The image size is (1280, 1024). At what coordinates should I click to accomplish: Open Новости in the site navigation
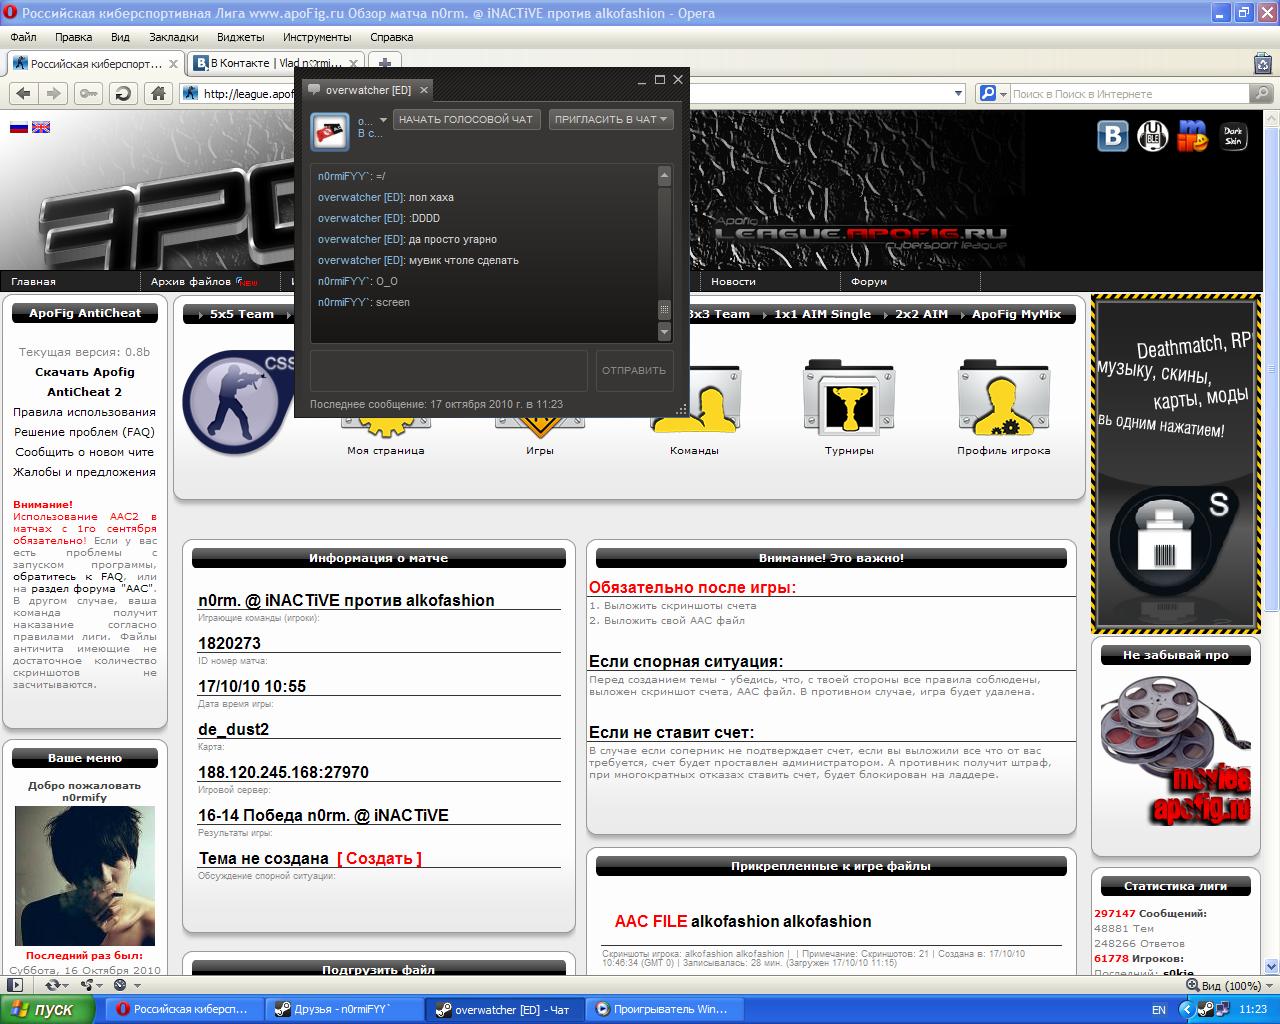(x=733, y=281)
